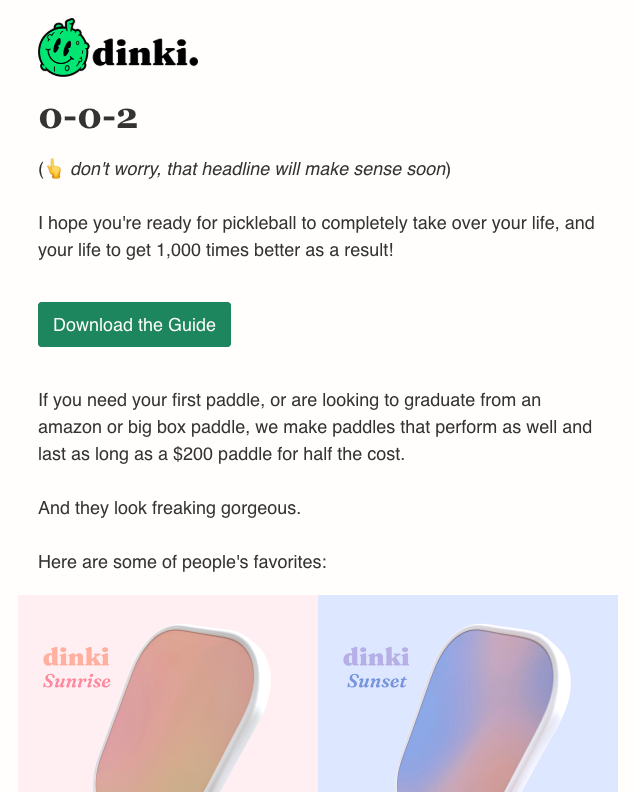
Task: Select the word Sunrise in pink script
Action: click(77, 681)
